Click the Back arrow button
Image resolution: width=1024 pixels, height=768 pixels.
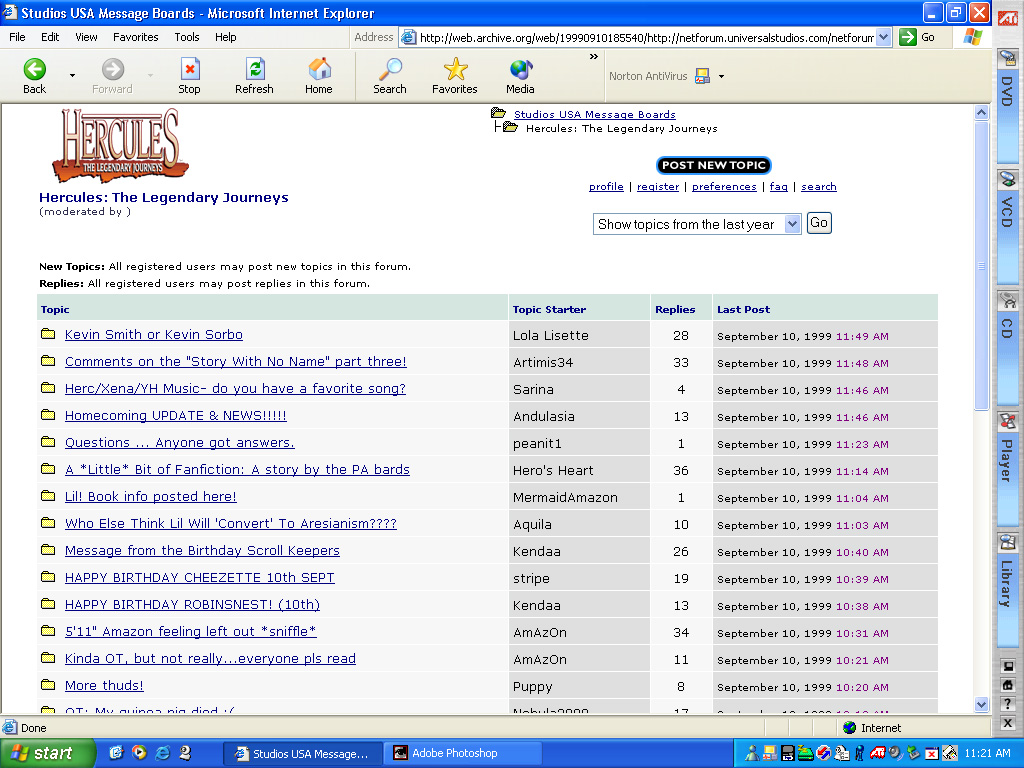35,76
